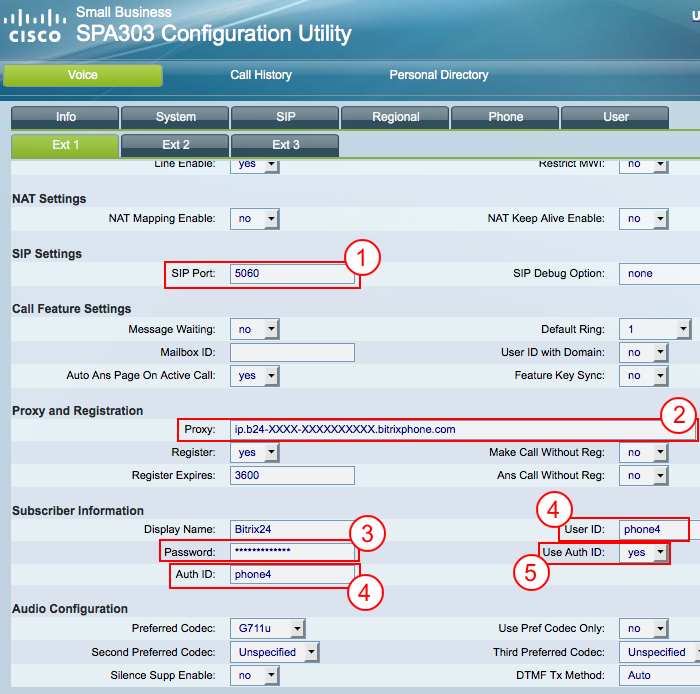Open Use Pref Codec Only dropdown
Screen dimensions: 700x694
coord(644,629)
